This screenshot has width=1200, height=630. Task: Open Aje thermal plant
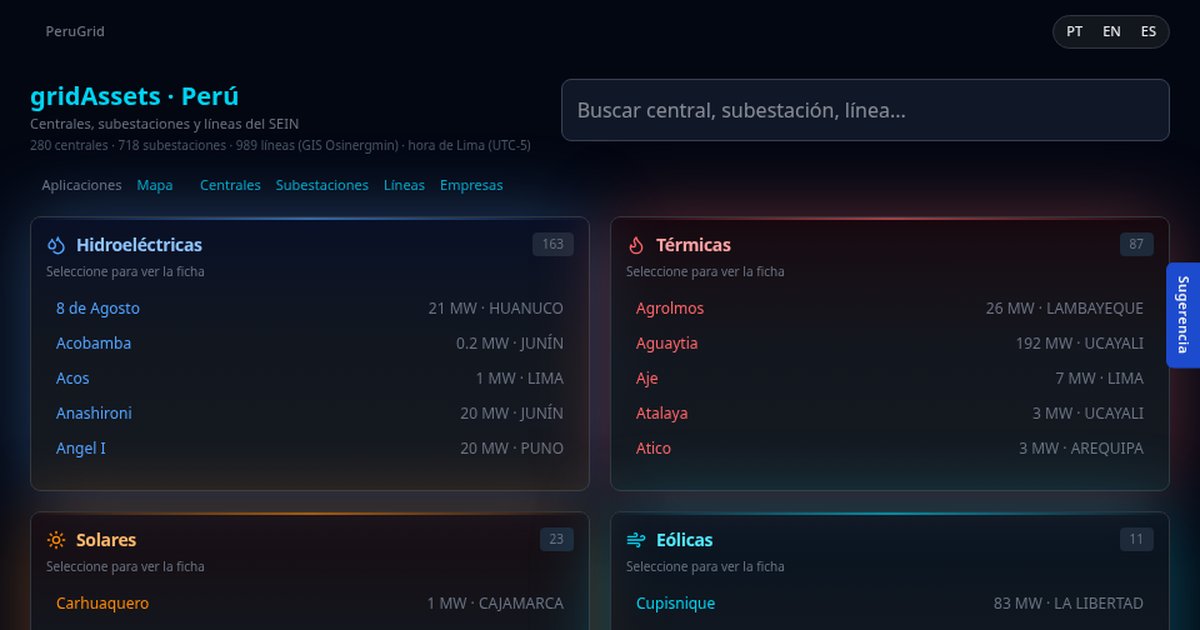[x=647, y=378]
